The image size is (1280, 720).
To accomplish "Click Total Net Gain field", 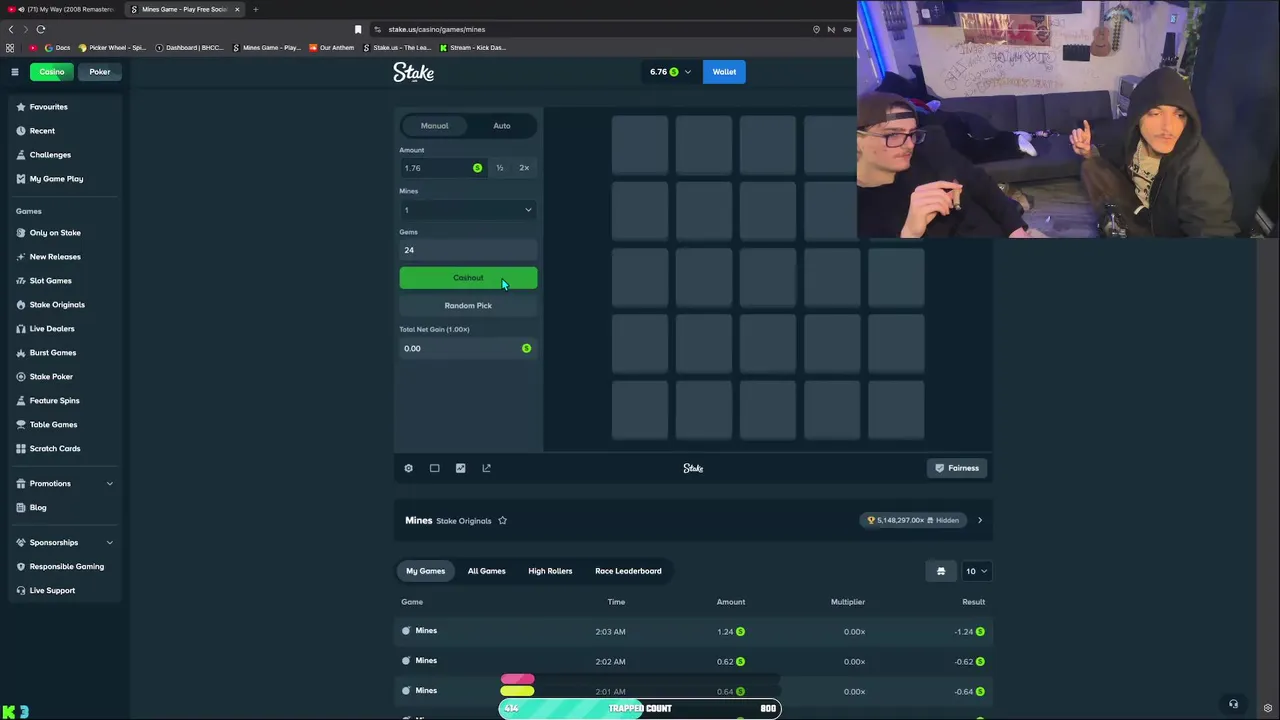I will [x=468, y=348].
